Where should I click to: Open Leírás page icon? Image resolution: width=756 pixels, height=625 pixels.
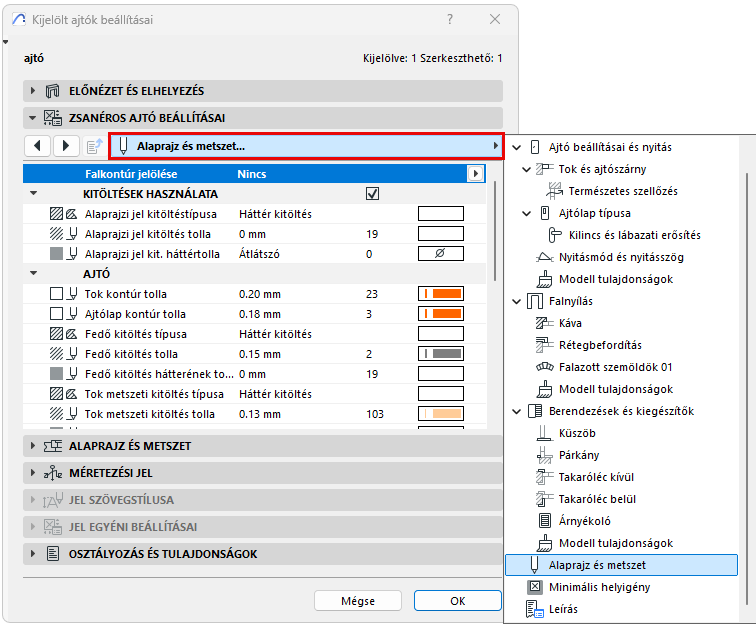coord(534,609)
